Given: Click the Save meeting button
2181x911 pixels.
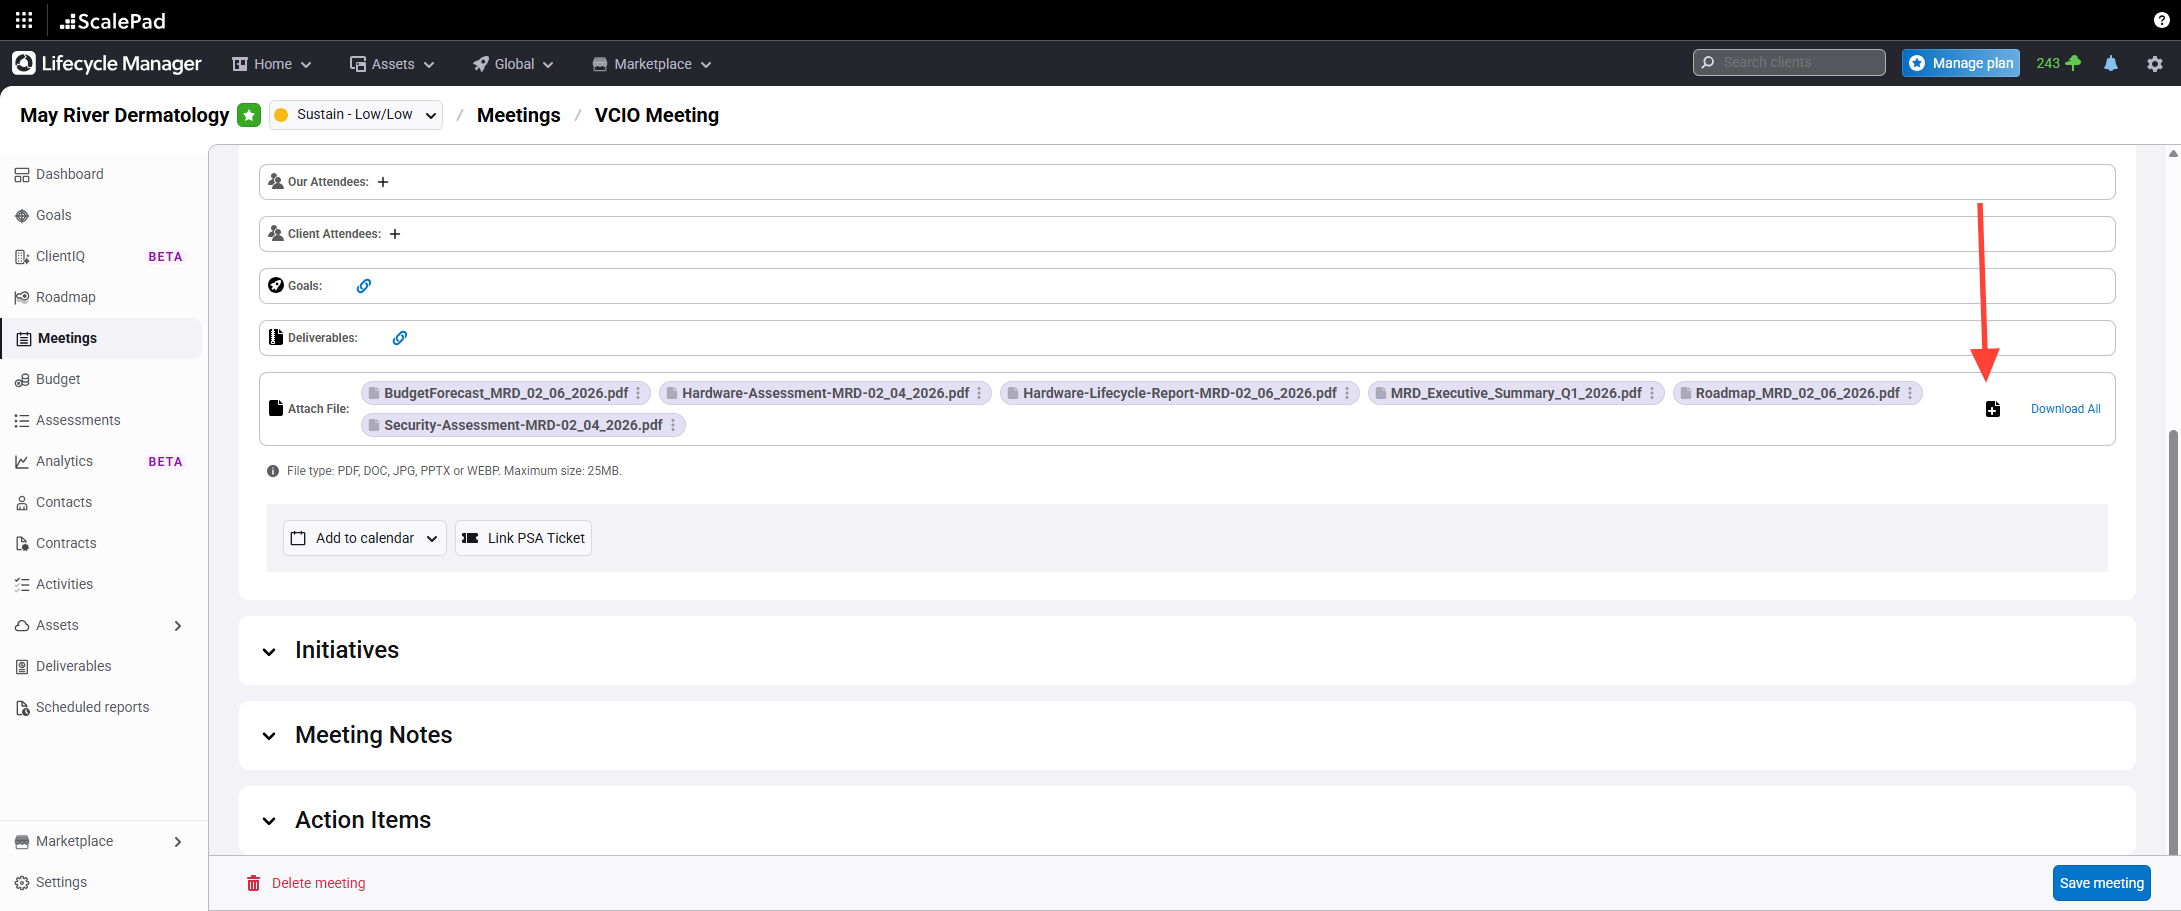Looking at the screenshot, I should tap(2101, 883).
